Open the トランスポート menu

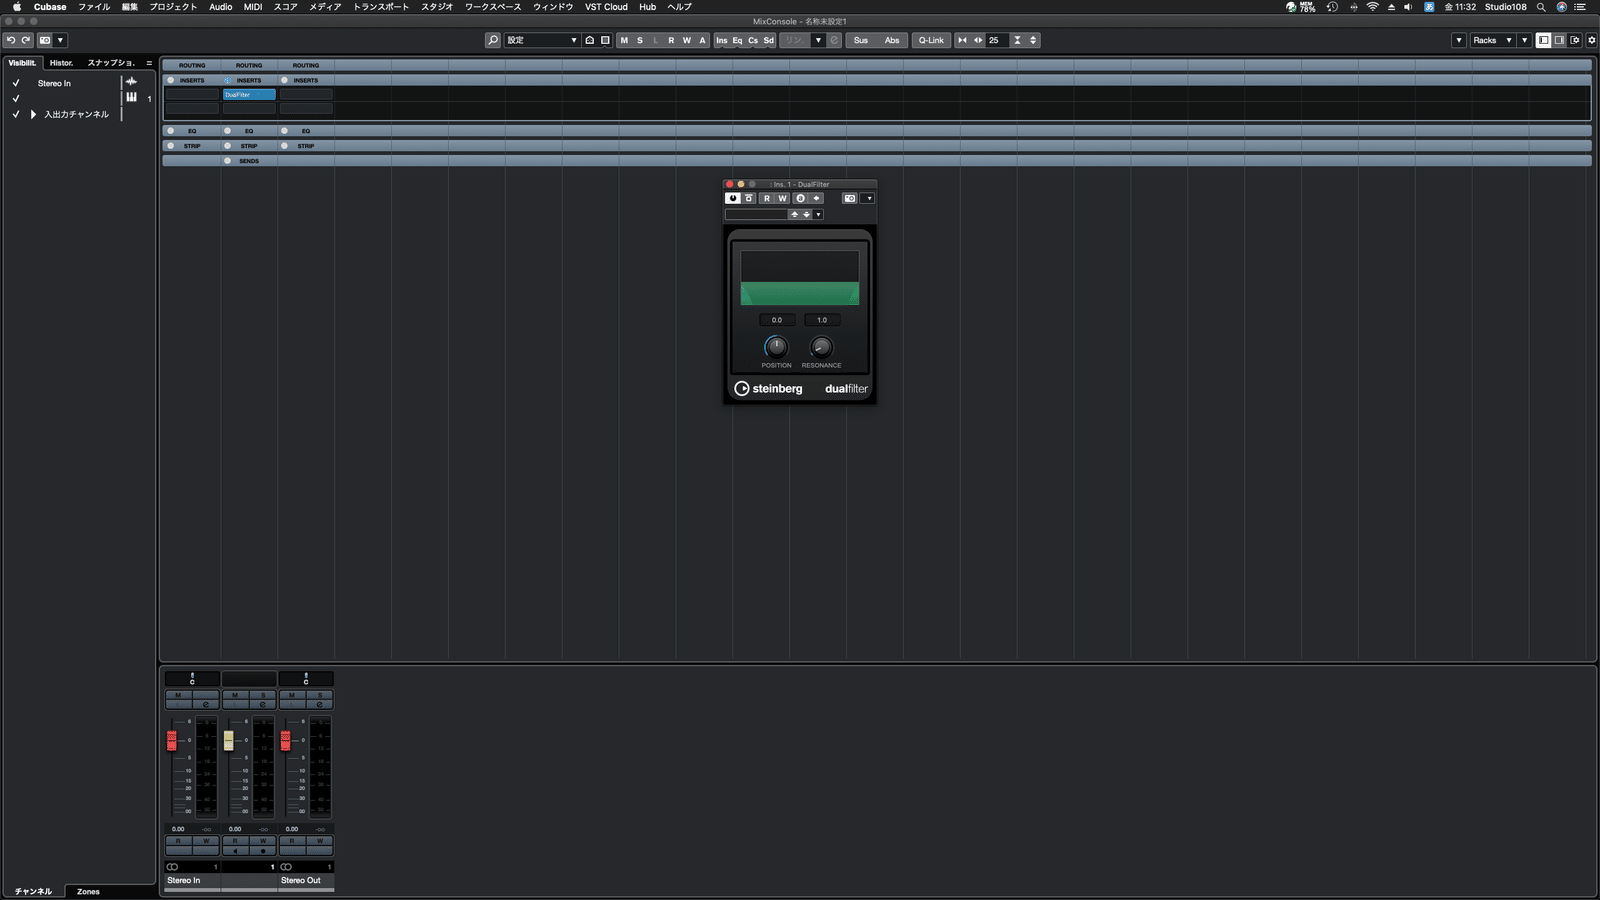click(381, 7)
